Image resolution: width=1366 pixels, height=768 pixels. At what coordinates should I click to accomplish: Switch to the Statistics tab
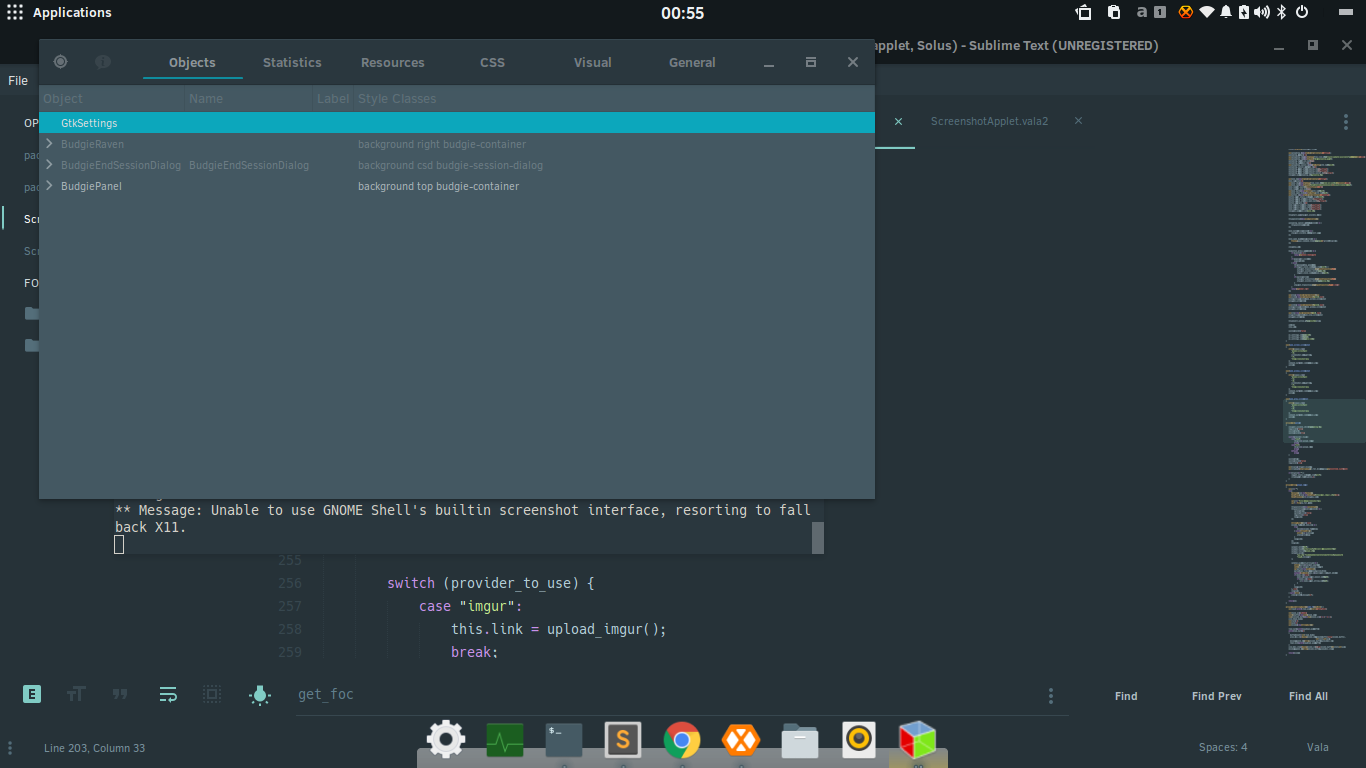292,62
